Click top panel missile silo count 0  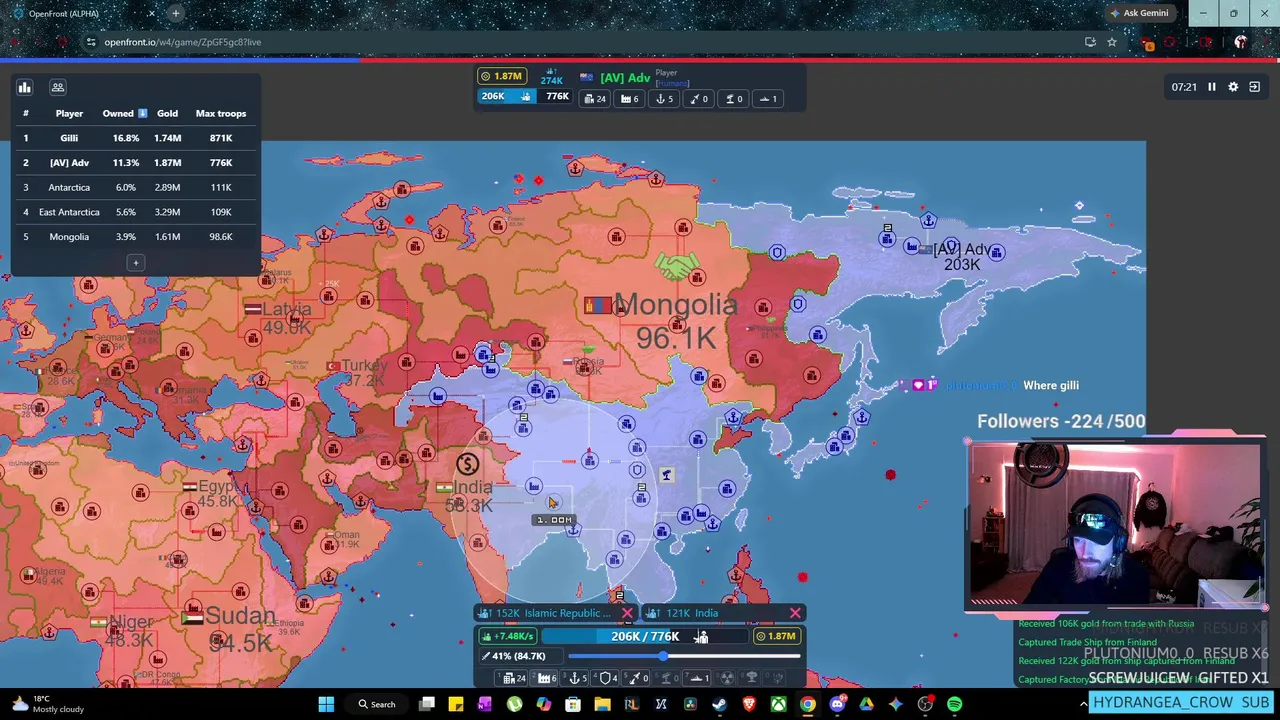click(698, 99)
